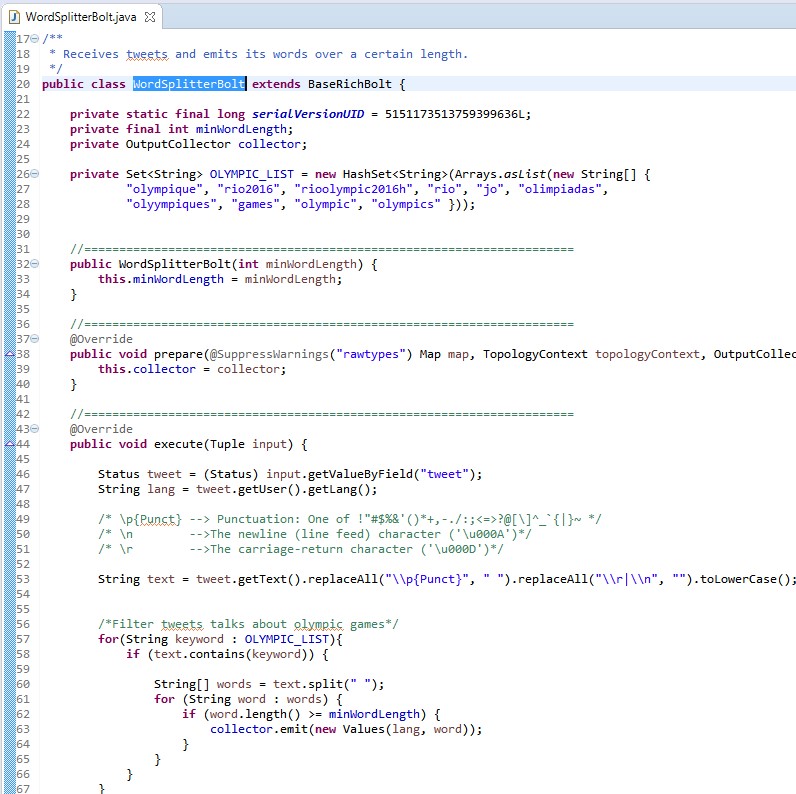Image resolution: width=796 pixels, height=794 pixels.
Task: Click BaseRichBolt in the class declaration
Action: (x=350, y=84)
